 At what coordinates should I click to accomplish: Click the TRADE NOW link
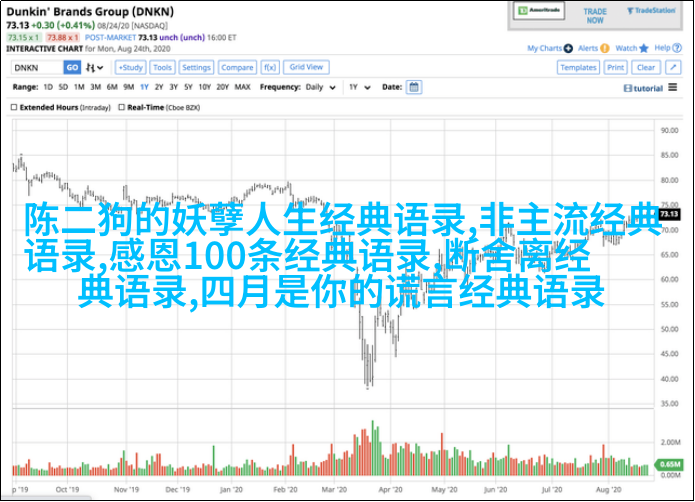pos(595,16)
